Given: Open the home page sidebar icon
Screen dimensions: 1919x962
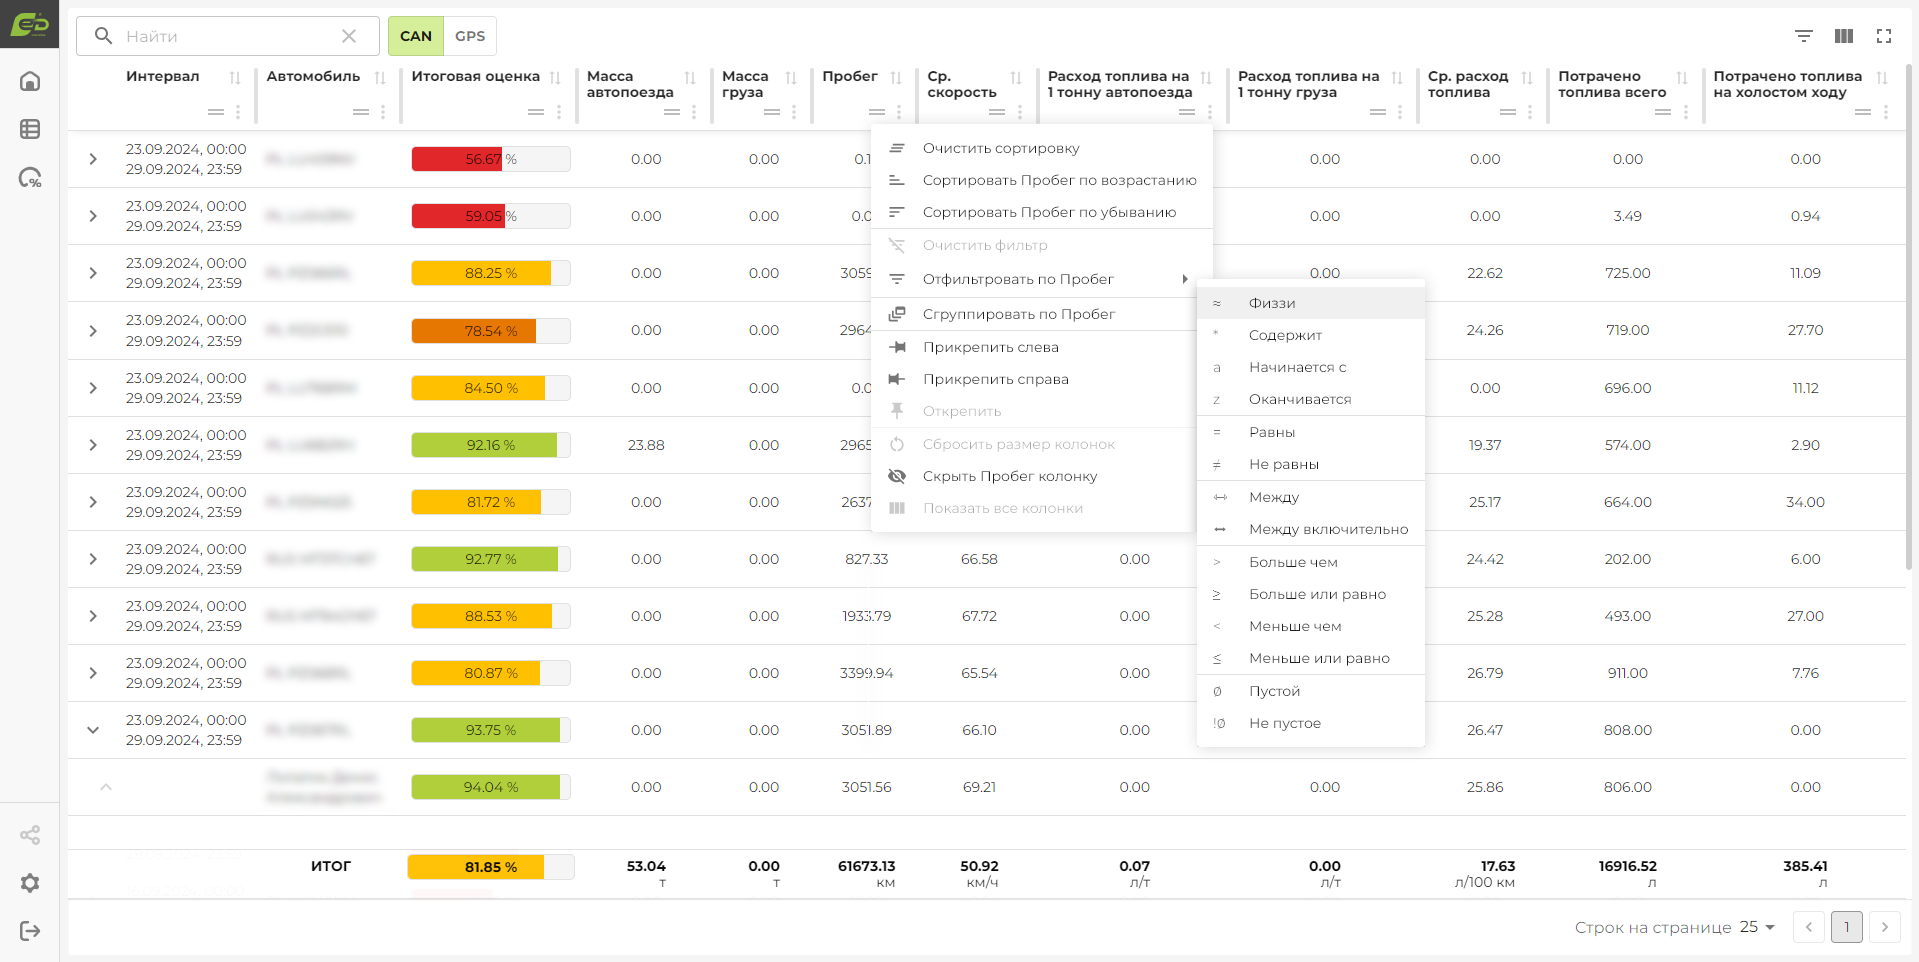Looking at the screenshot, I should [x=30, y=81].
